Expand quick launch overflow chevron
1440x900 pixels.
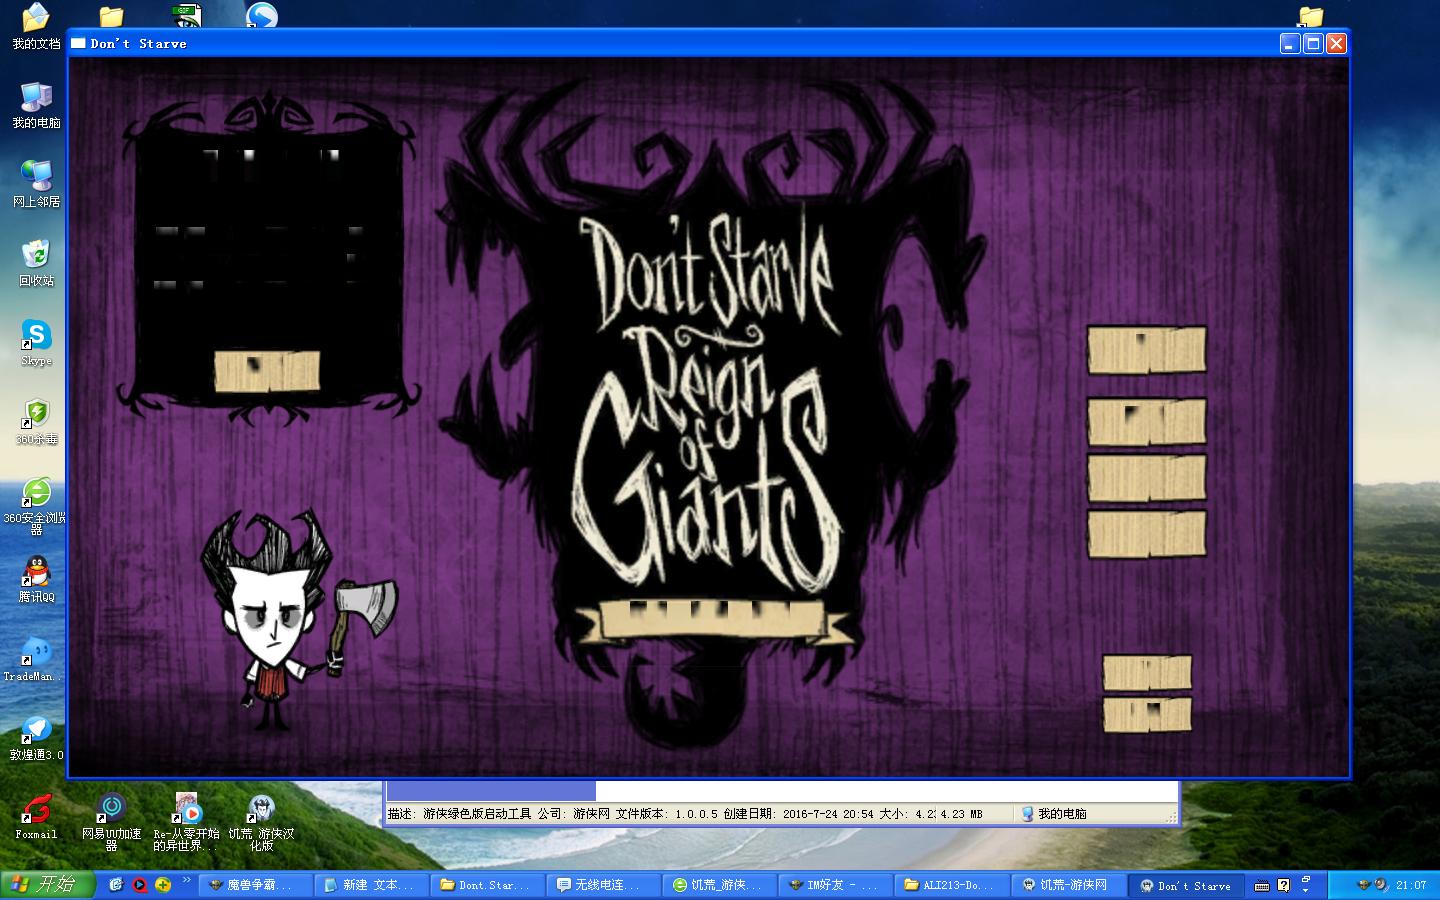[186, 881]
